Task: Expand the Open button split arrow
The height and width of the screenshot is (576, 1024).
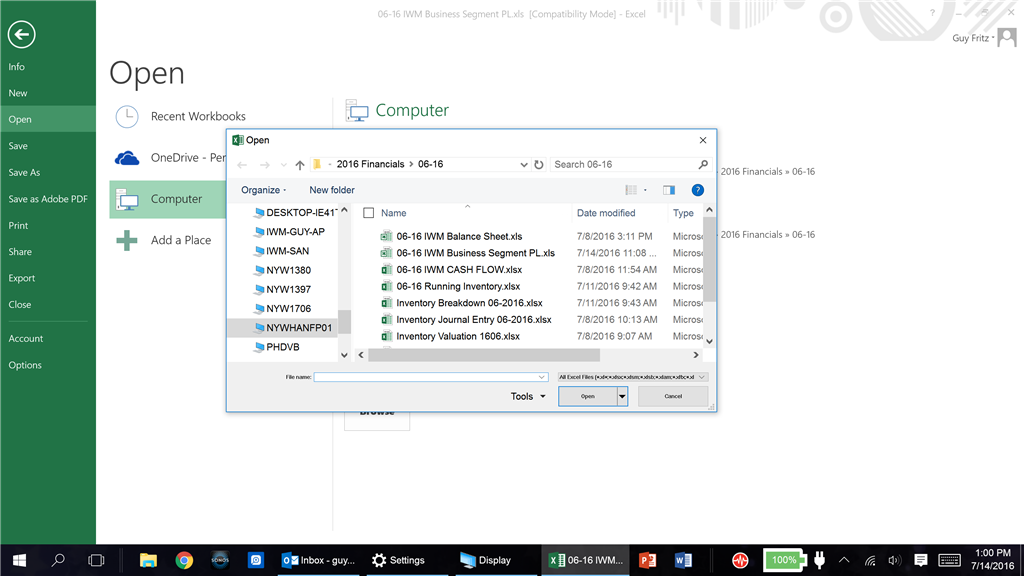Action: [620, 396]
